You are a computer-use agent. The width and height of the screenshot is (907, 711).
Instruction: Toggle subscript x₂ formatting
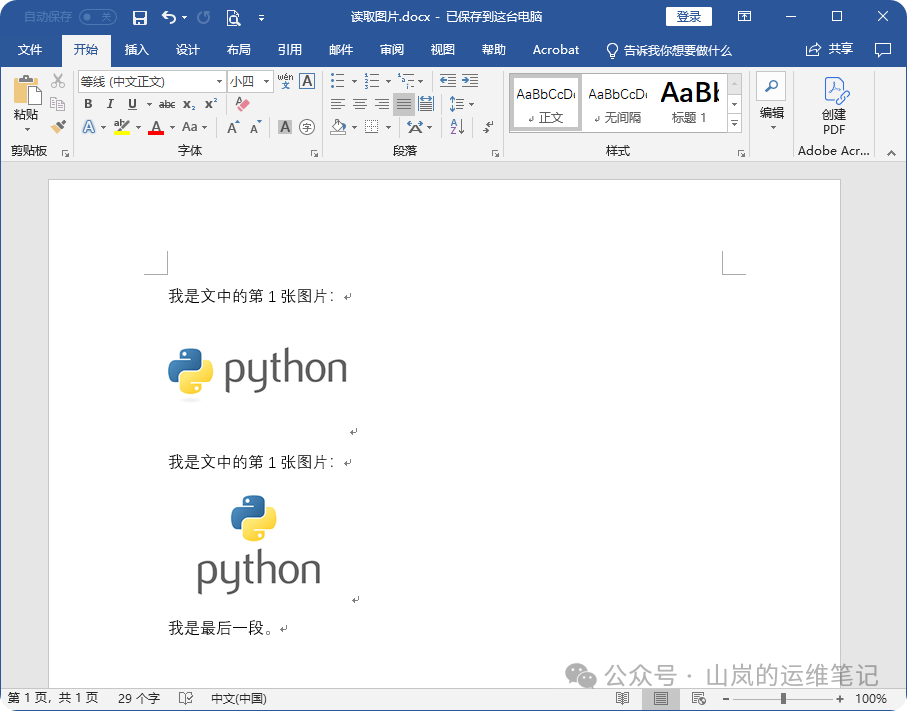click(x=189, y=104)
